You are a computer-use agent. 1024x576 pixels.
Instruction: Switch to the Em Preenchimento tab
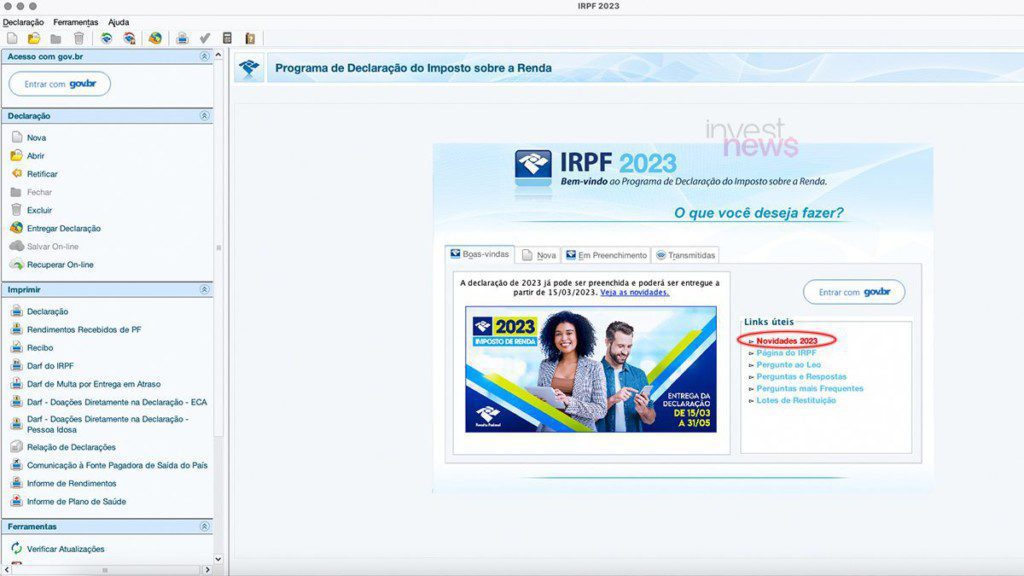tap(606, 255)
